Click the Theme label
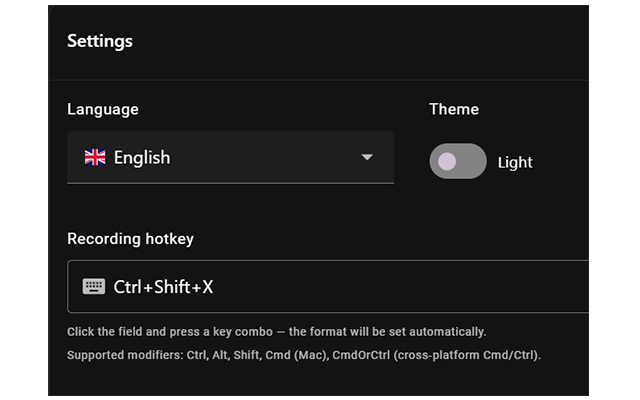Viewport: 640px width, 400px height. tap(454, 109)
